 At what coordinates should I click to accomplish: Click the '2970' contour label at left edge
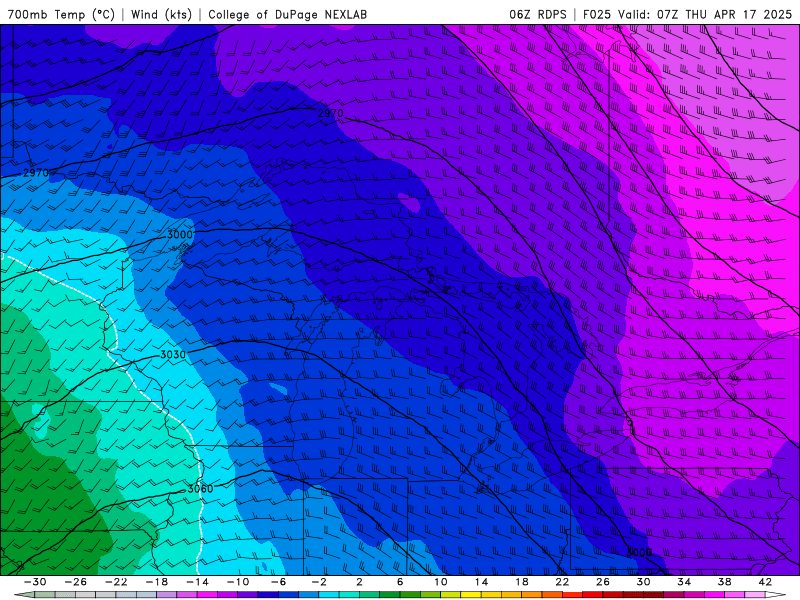(36, 173)
